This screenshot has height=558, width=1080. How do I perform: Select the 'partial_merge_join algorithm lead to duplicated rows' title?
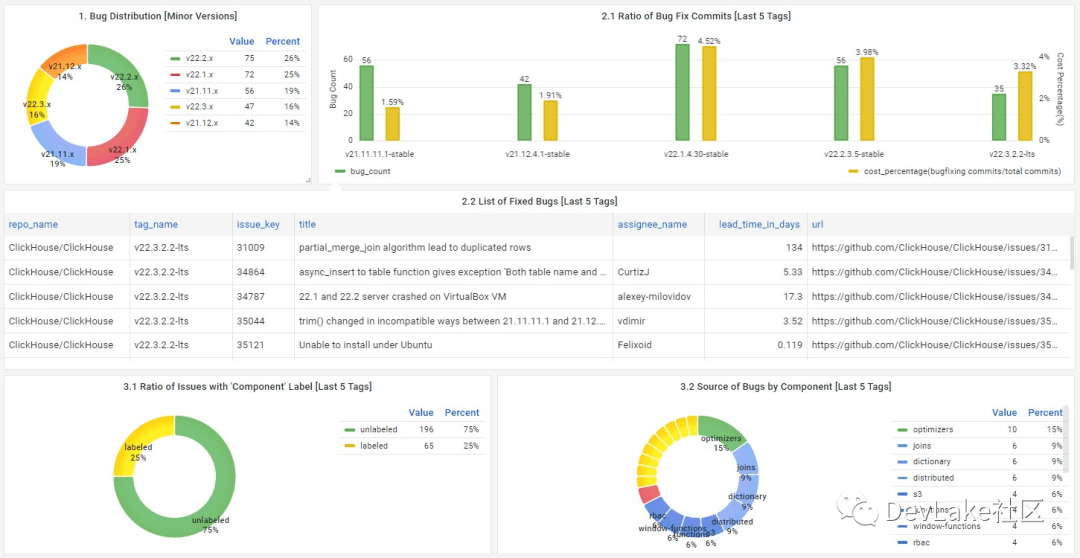click(415, 247)
